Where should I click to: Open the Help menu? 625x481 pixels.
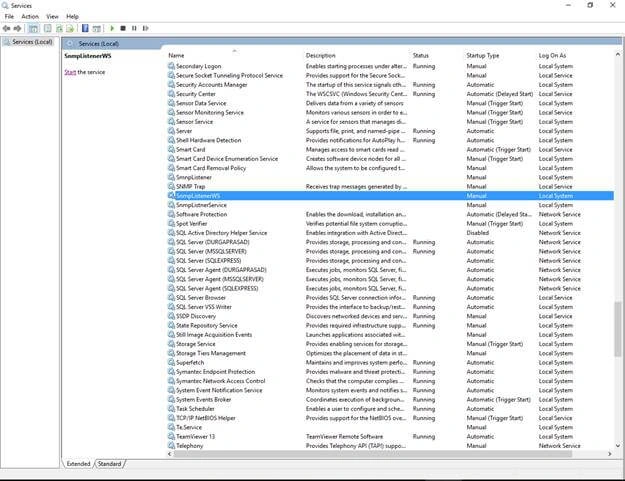pos(72,17)
